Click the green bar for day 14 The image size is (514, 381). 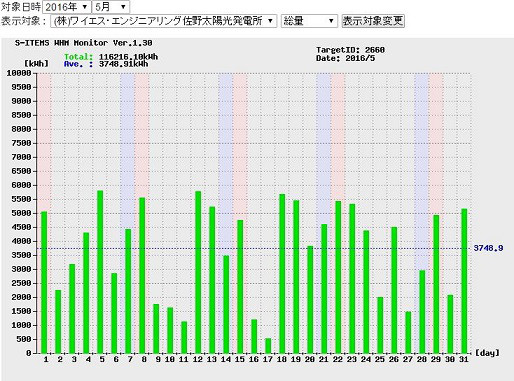(x=226, y=304)
